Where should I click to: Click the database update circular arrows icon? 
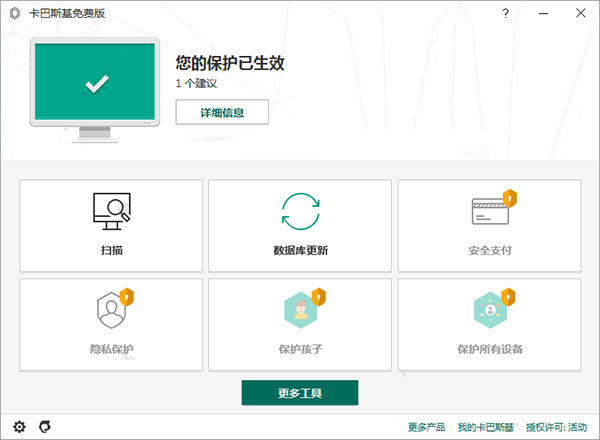point(300,211)
